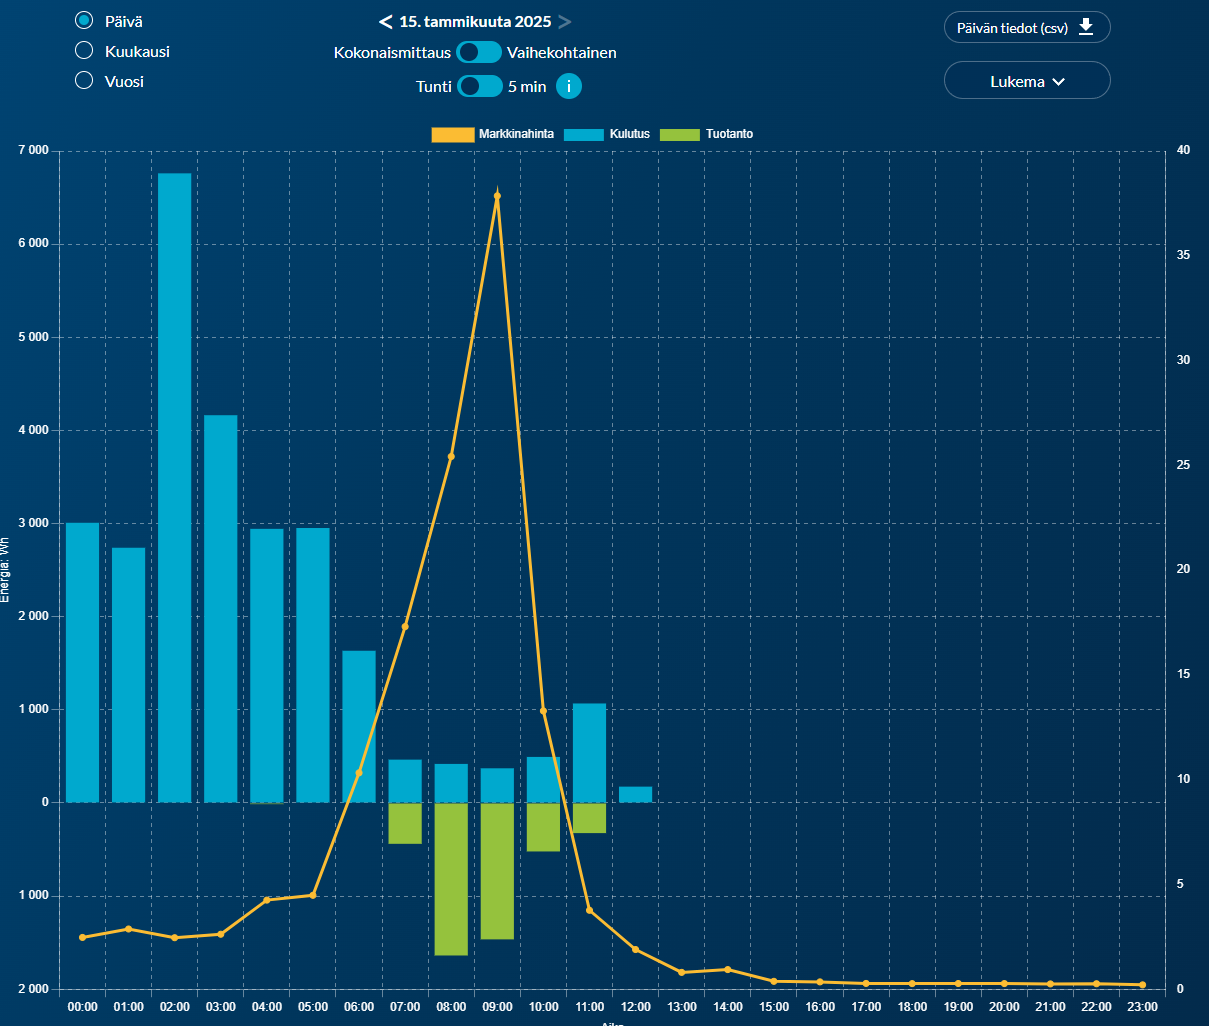This screenshot has width=1209, height=1026.
Task: Click the 12:00 axis label
Action: tap(636, 1007)
